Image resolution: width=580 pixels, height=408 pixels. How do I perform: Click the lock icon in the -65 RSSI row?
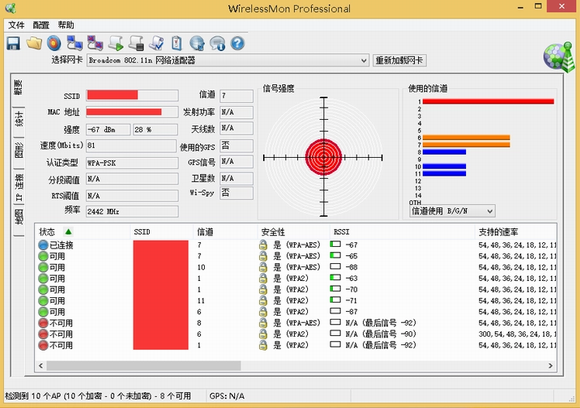(263, 256)
